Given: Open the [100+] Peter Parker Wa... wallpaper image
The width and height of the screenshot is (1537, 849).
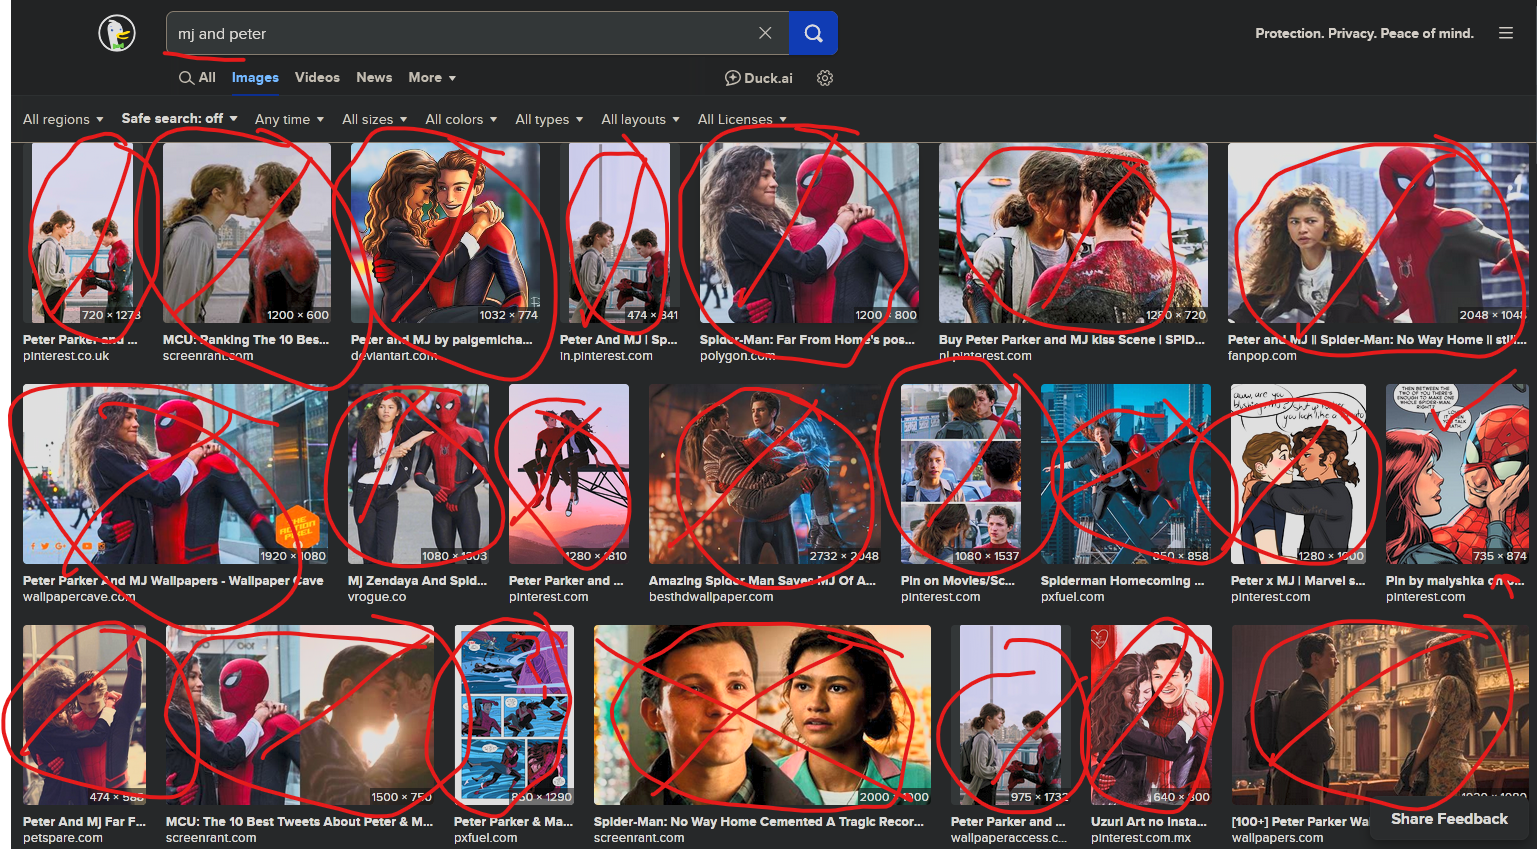Looking at the screenshot, I should tap(1380, 715).
